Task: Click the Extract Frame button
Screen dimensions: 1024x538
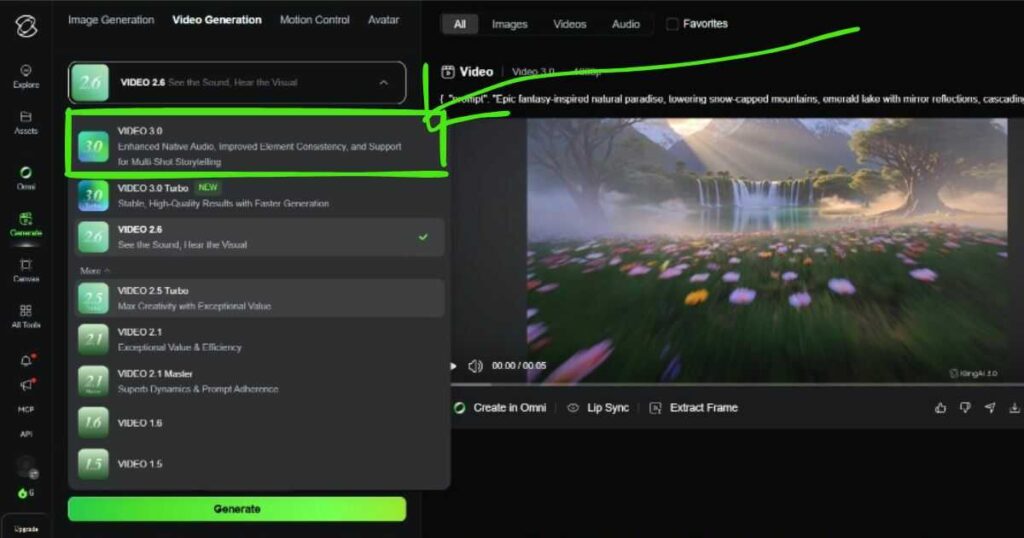Action: coord(694,407)
